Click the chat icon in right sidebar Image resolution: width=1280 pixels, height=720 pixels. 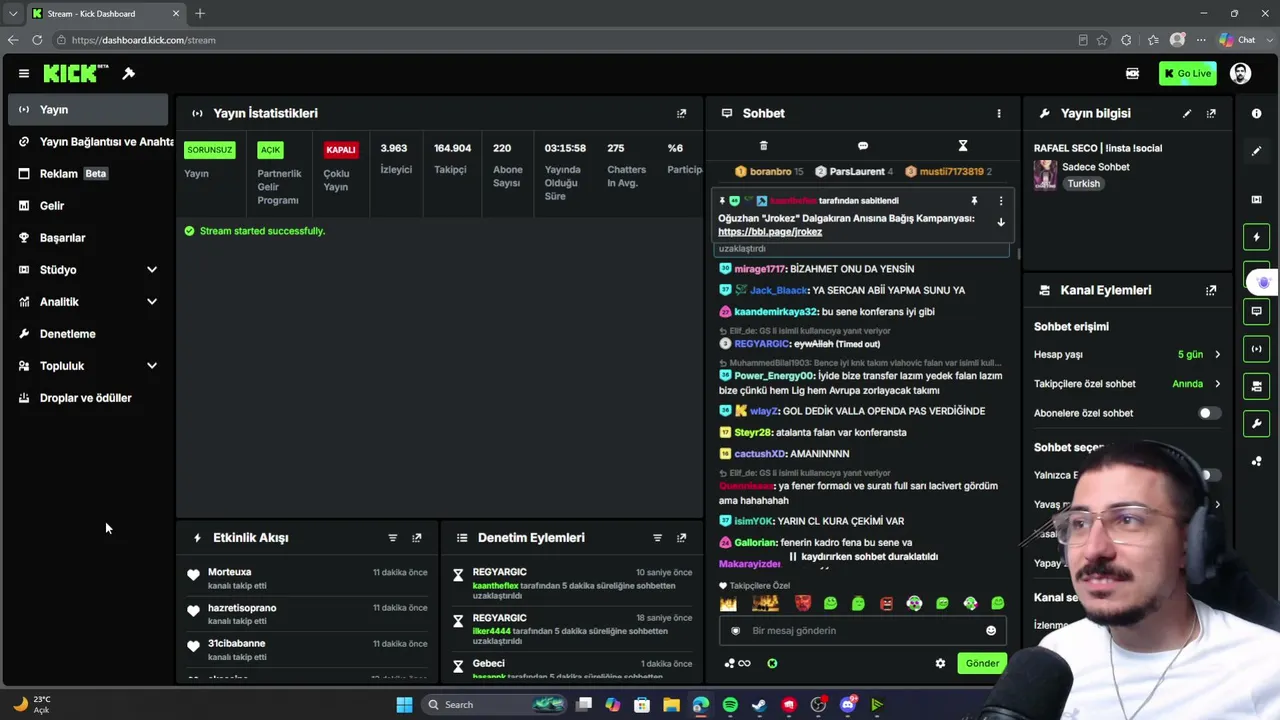(x=1257, y=311)
